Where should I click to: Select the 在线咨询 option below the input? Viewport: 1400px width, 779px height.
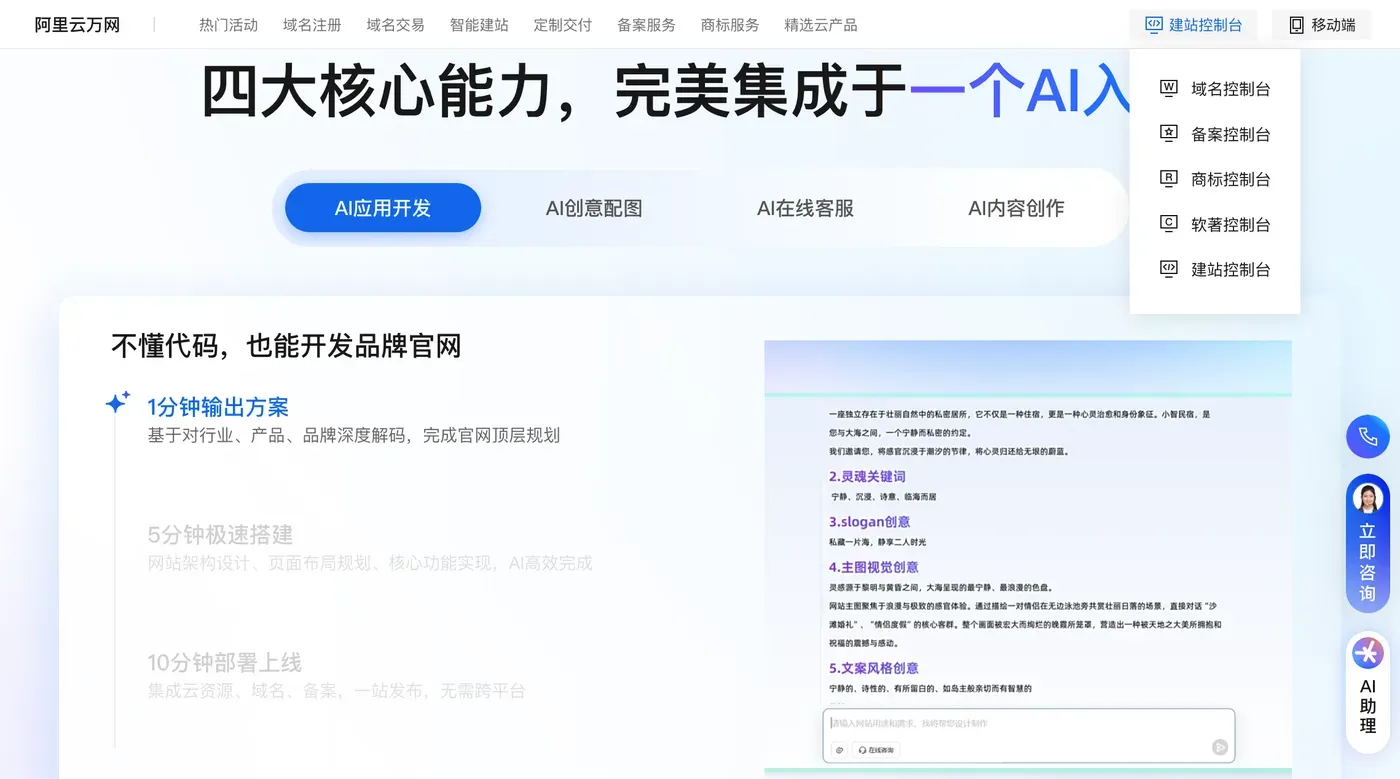[x=875, y=749]
